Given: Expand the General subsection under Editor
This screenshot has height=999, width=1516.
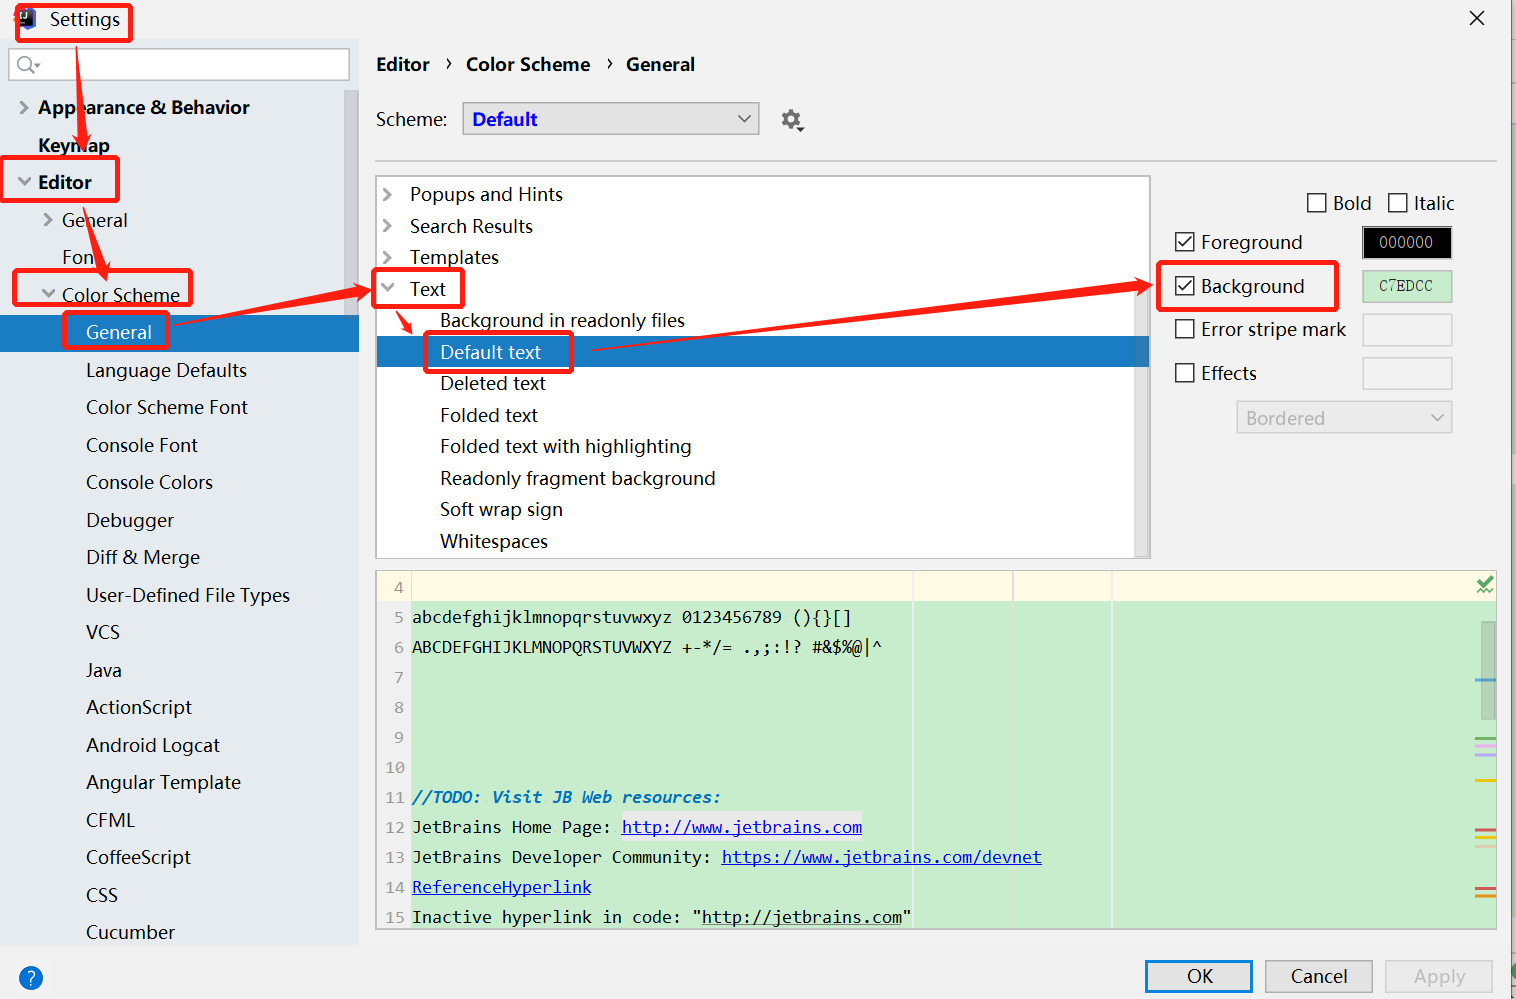Looking at the screenshot, I should click(x=48, y=220).
